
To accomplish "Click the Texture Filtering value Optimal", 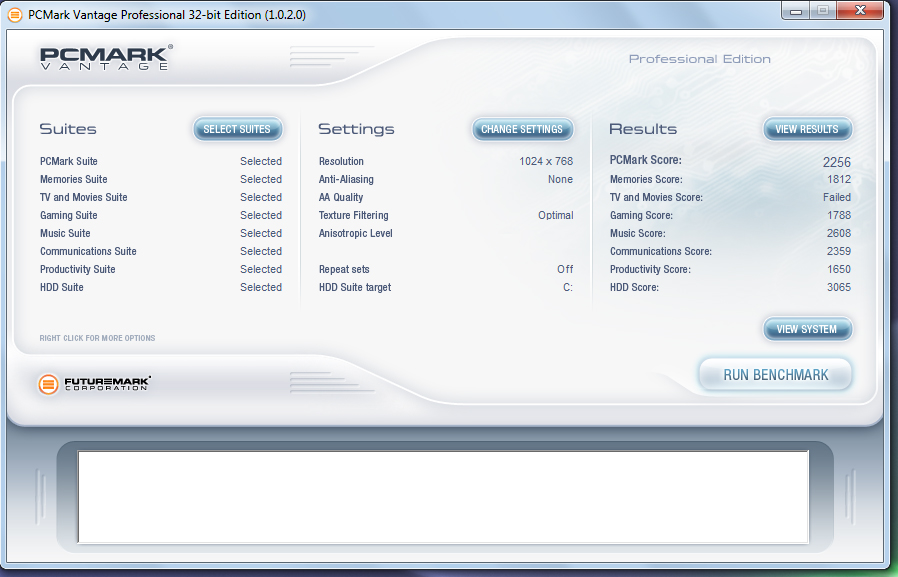I will 556,215.
